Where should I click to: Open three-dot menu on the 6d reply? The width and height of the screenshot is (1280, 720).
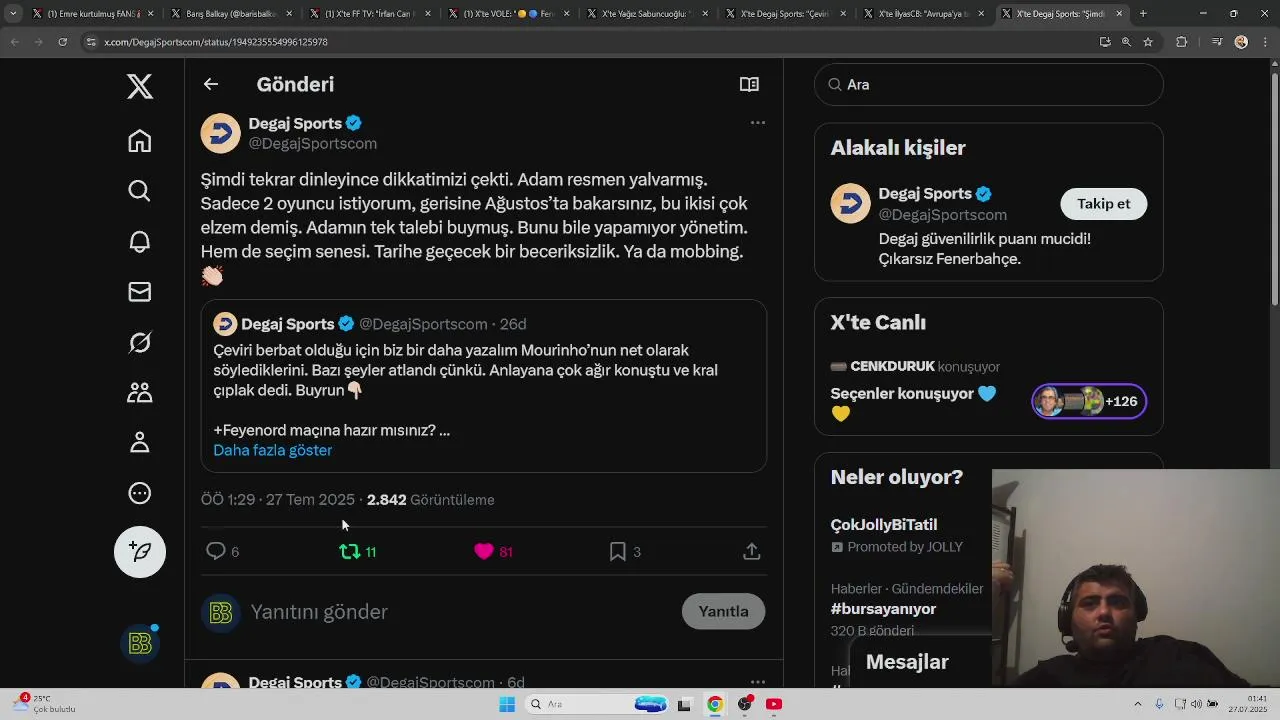click(x=758, y=681)
